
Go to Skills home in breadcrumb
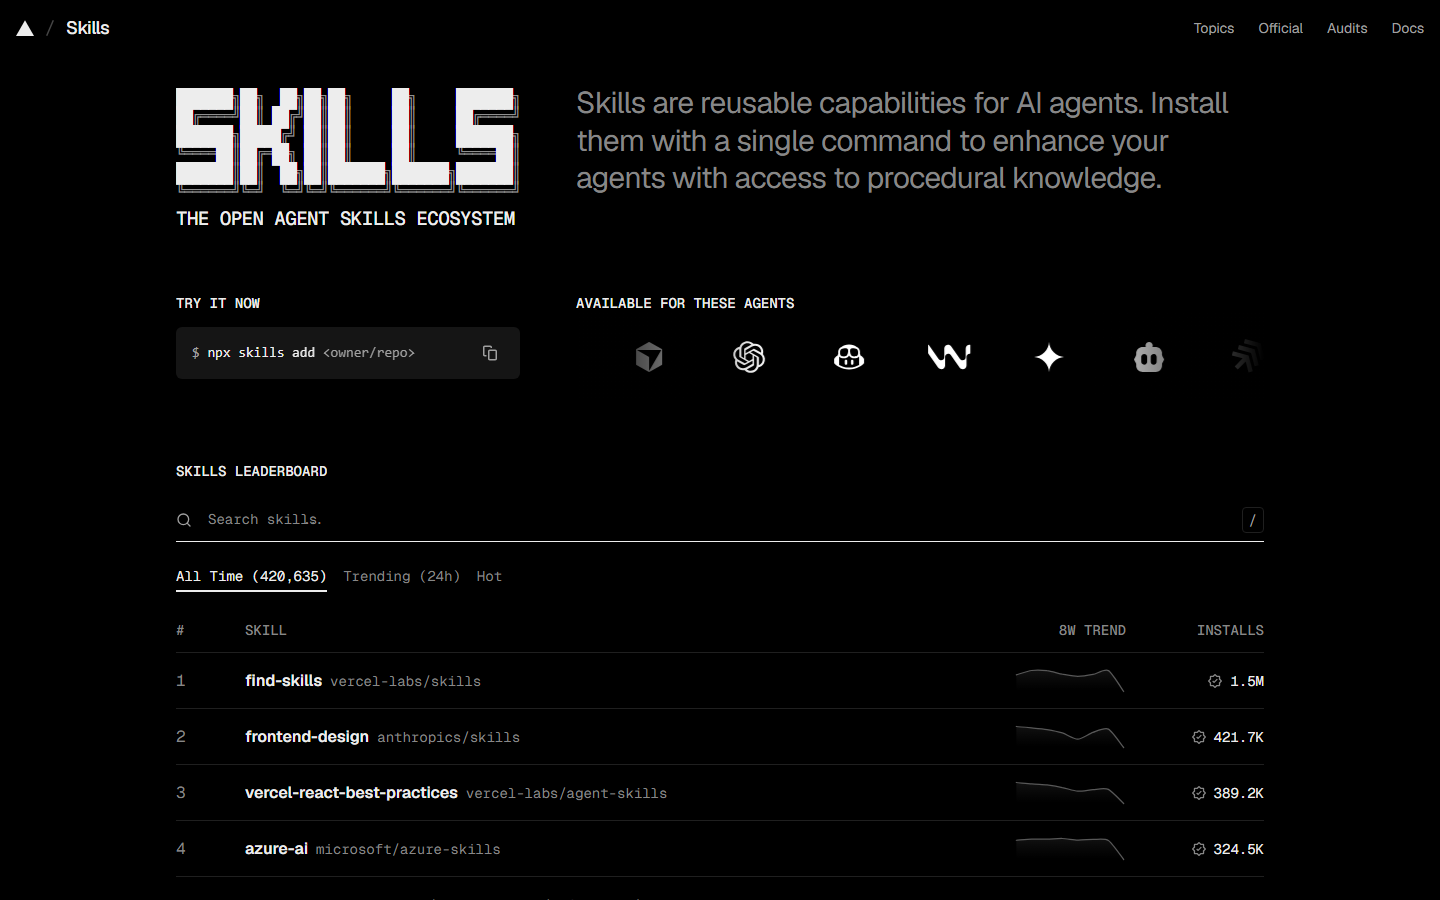click(x=88, y=28)
